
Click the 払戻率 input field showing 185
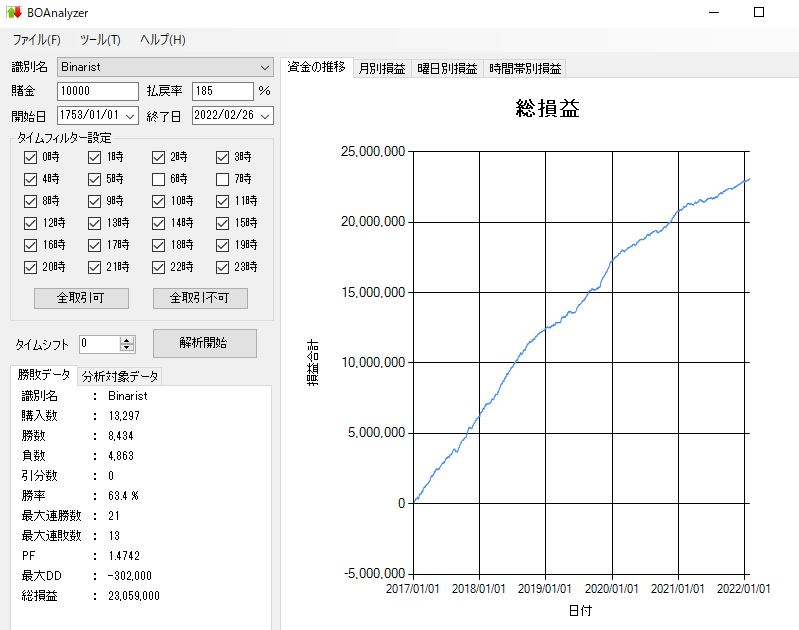tap(223, 91)
